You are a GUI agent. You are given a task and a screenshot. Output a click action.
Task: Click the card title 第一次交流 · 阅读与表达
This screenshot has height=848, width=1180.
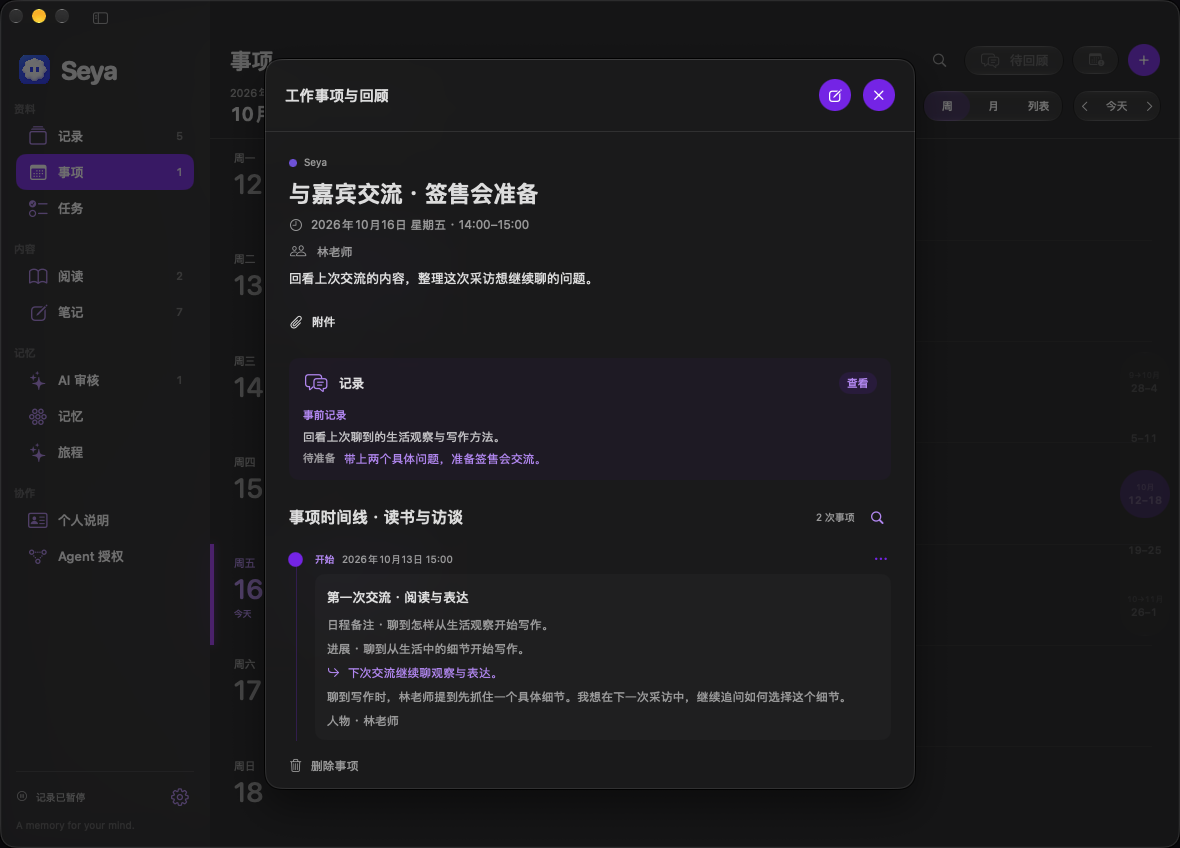point(397,597)
